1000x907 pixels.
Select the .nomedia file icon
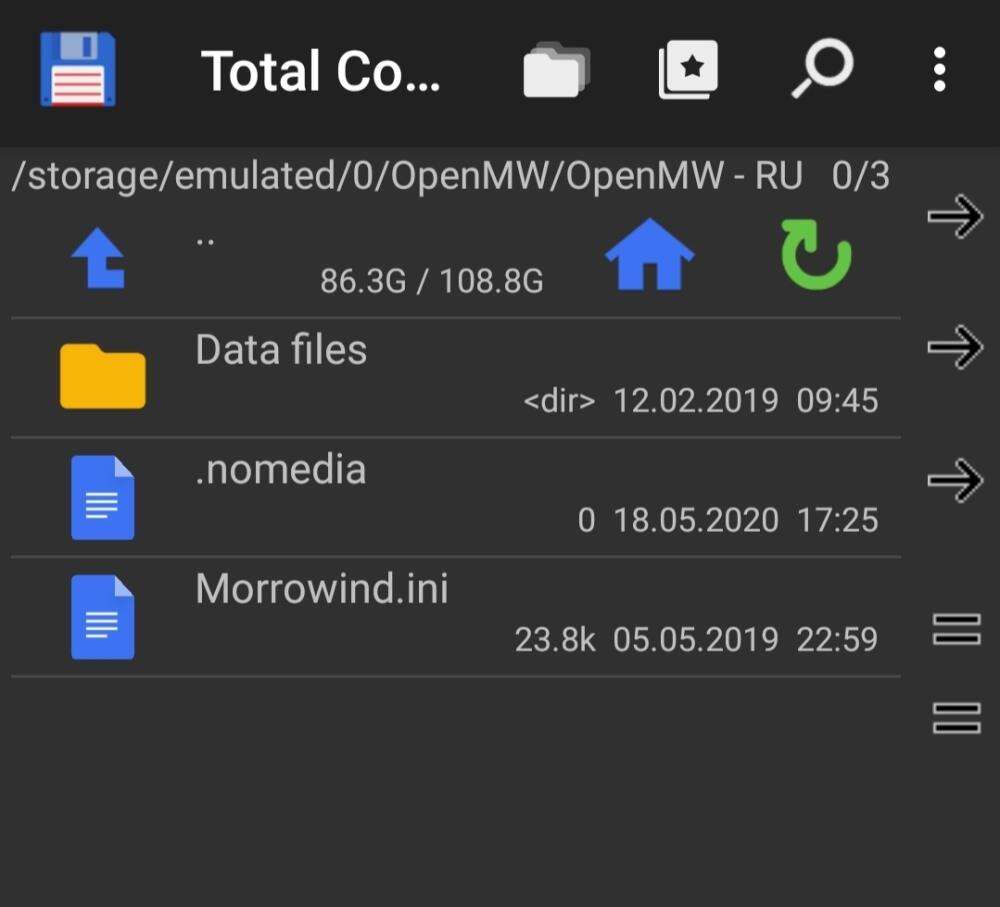tap(103, 498)
